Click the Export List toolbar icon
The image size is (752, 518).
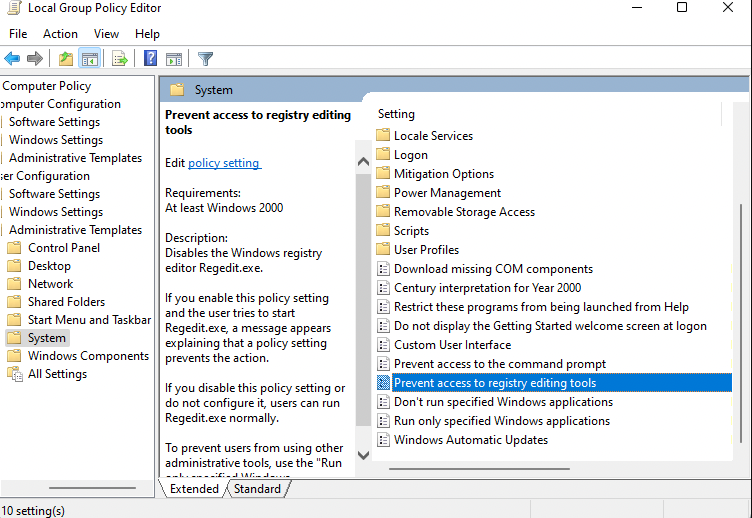click(119, 59)
